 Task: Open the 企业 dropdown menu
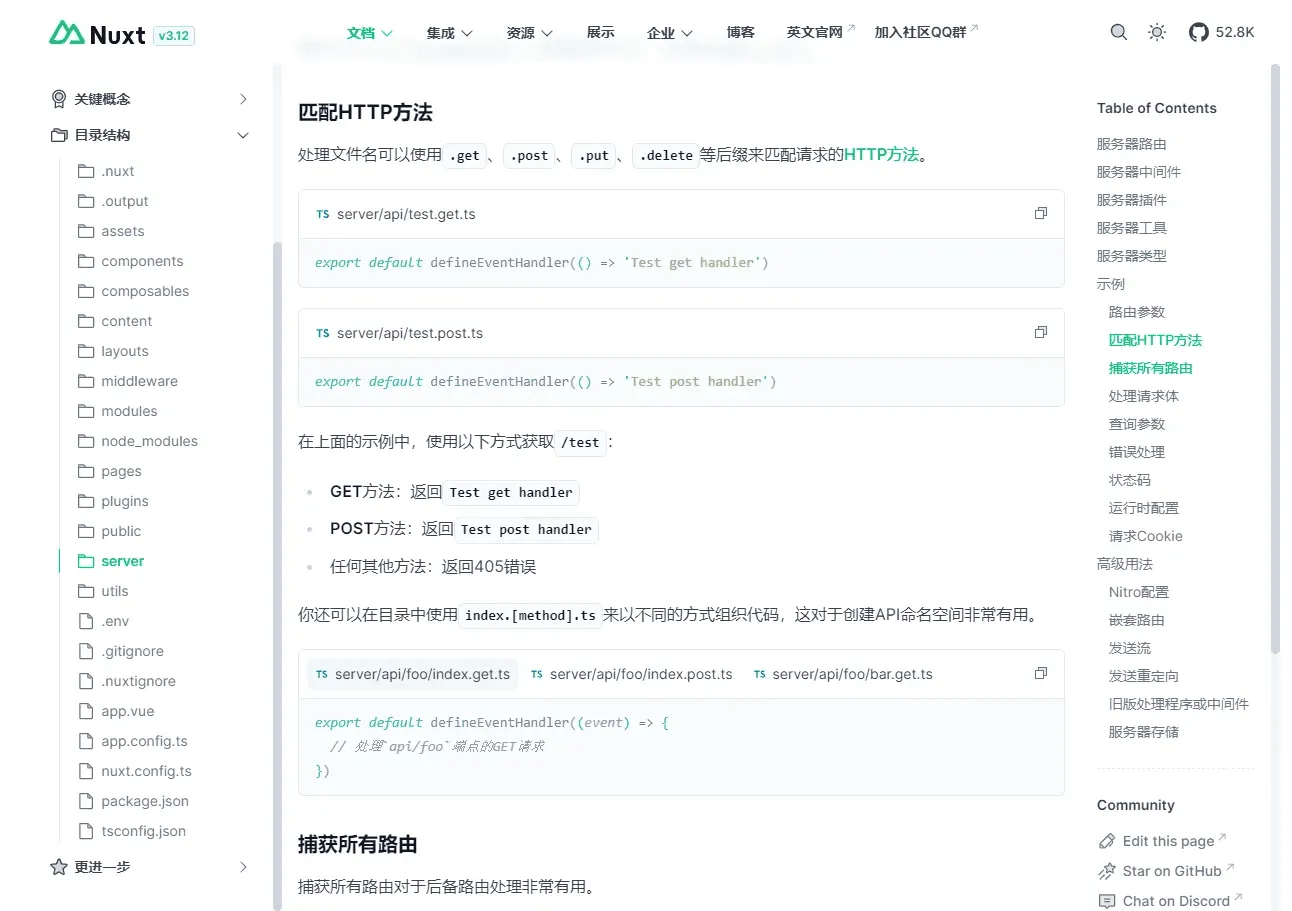tap(670, 33)
